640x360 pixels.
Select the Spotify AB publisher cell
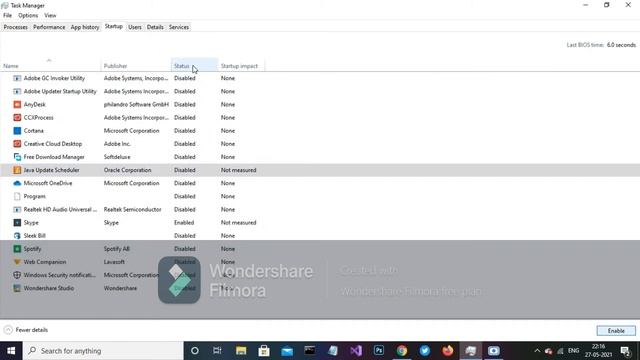point(116,249)
